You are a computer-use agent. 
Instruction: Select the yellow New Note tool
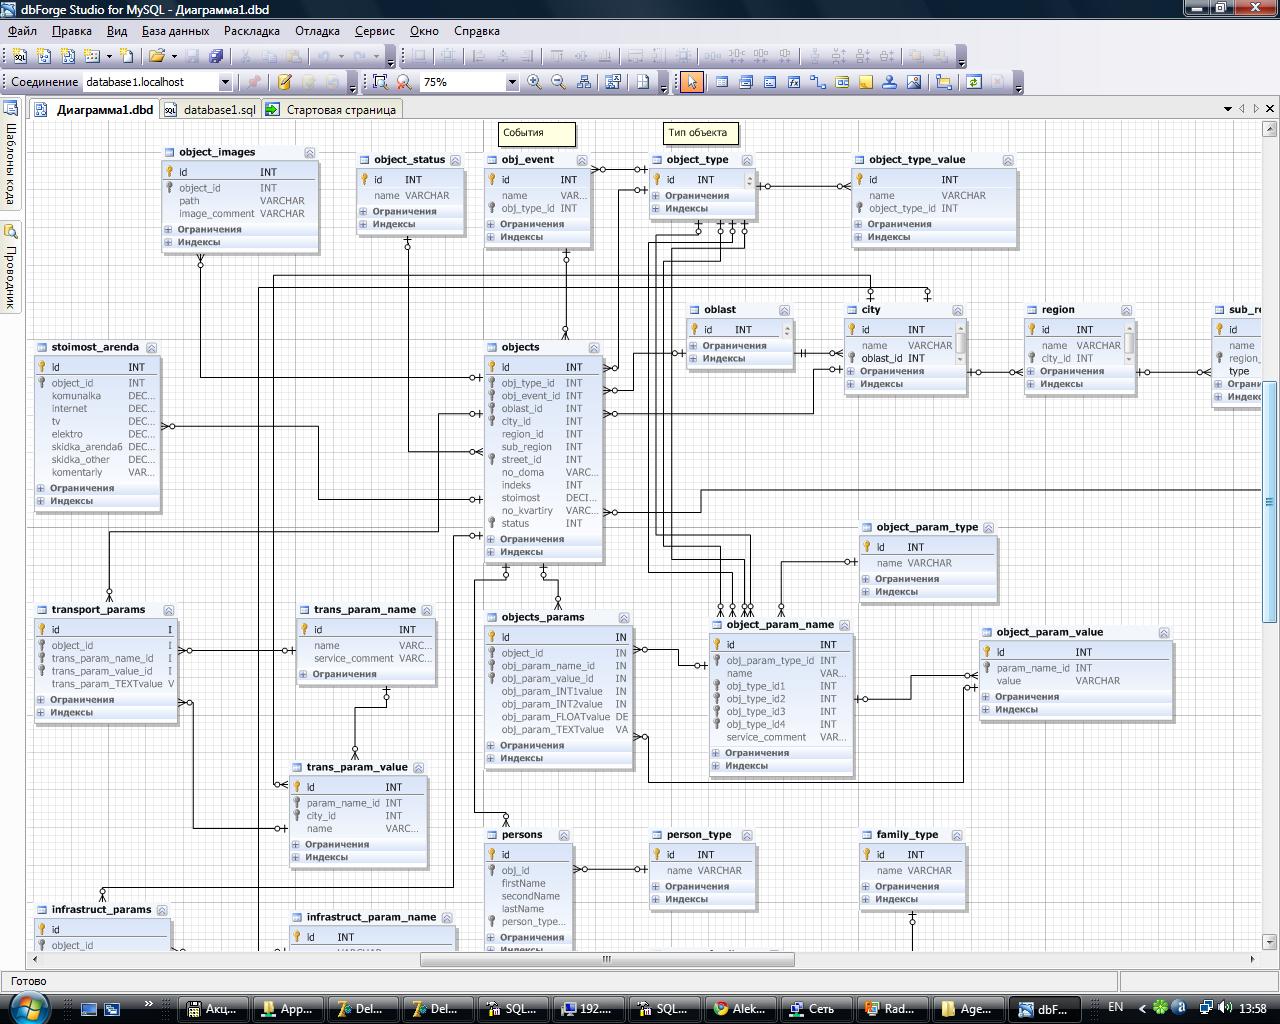pos(866,82)
